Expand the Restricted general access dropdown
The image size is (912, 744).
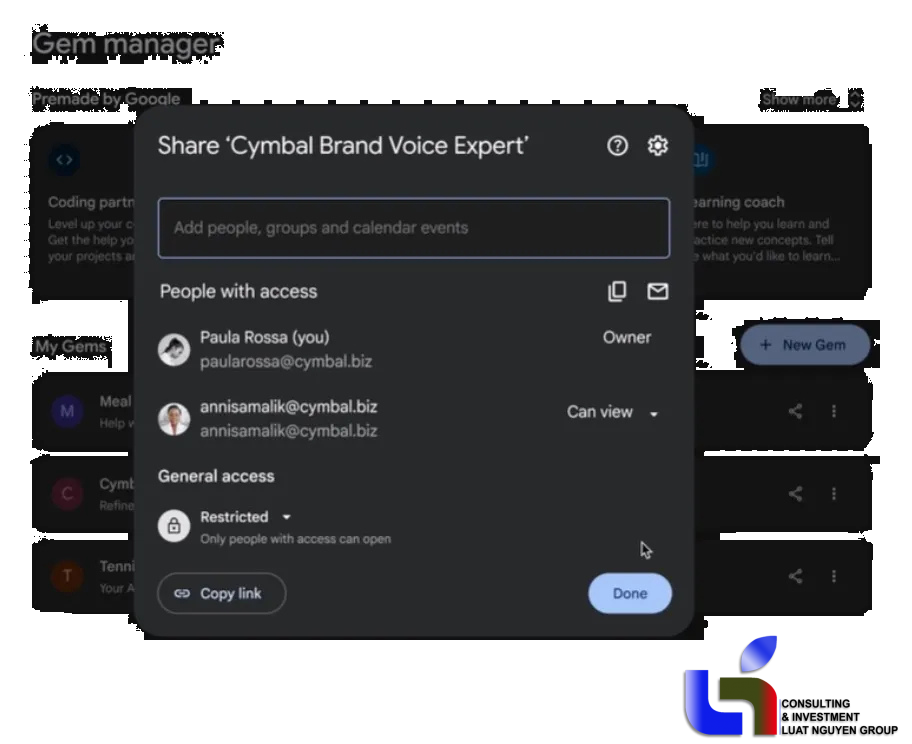pos(245,517)
